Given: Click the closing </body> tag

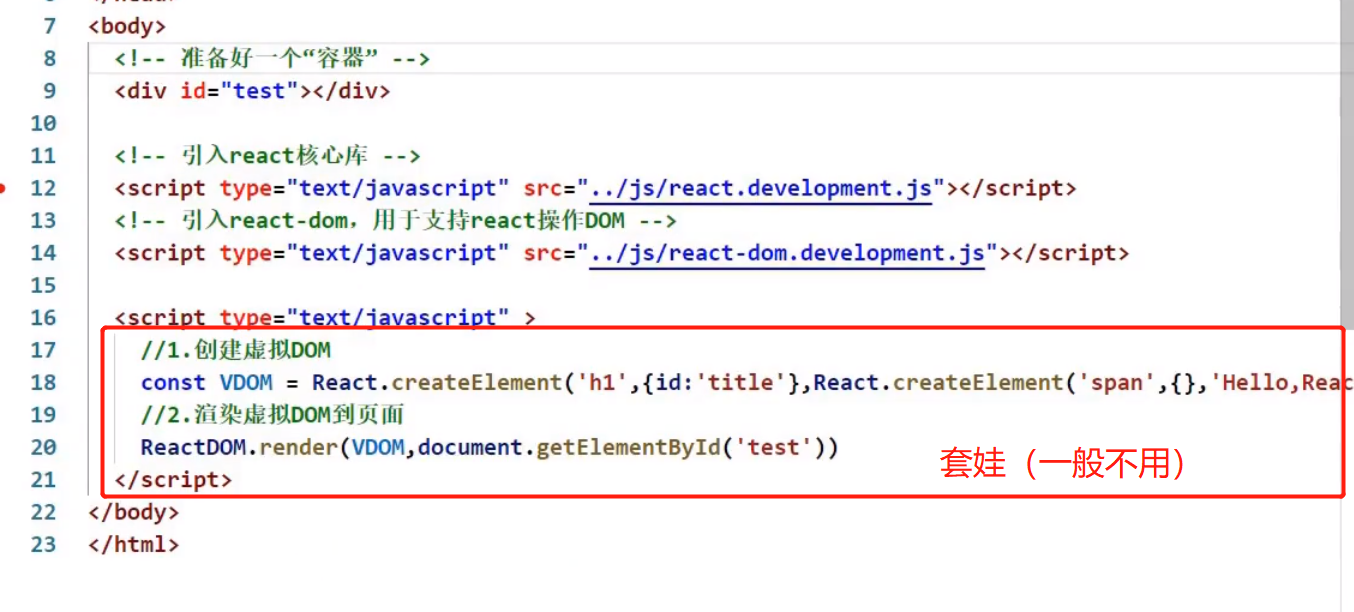Looking at the screenshot, I should pos(134,512).
